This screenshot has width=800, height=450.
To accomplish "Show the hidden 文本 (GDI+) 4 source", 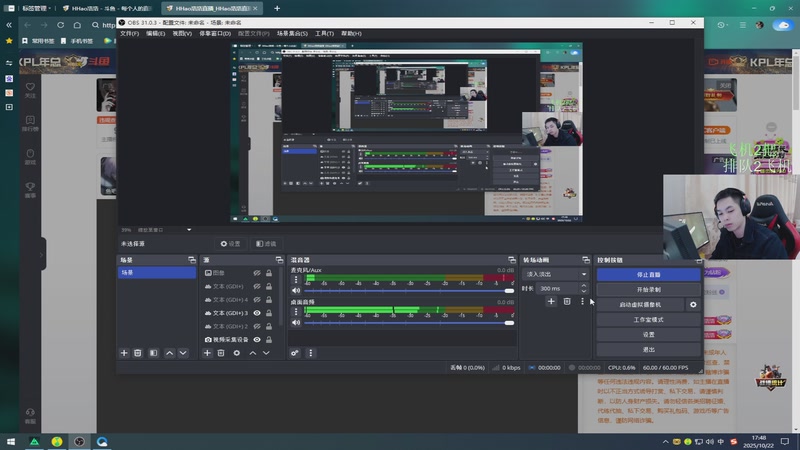I will [x=257, y=300].
